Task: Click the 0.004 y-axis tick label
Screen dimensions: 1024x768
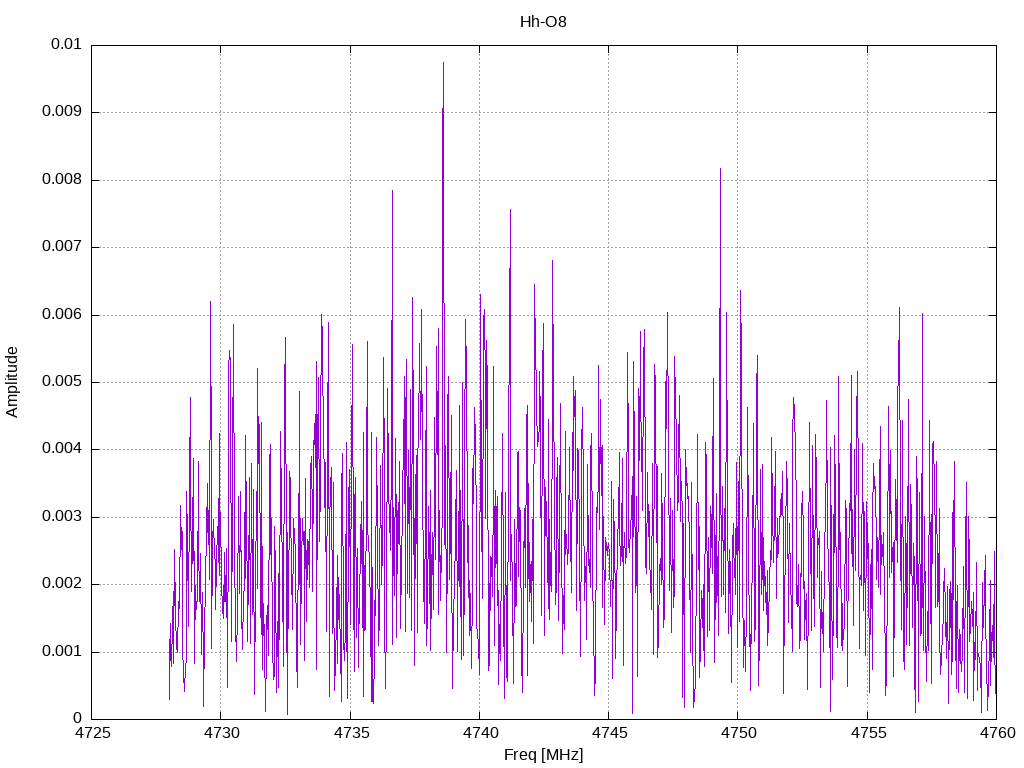Action: (62, 449)
